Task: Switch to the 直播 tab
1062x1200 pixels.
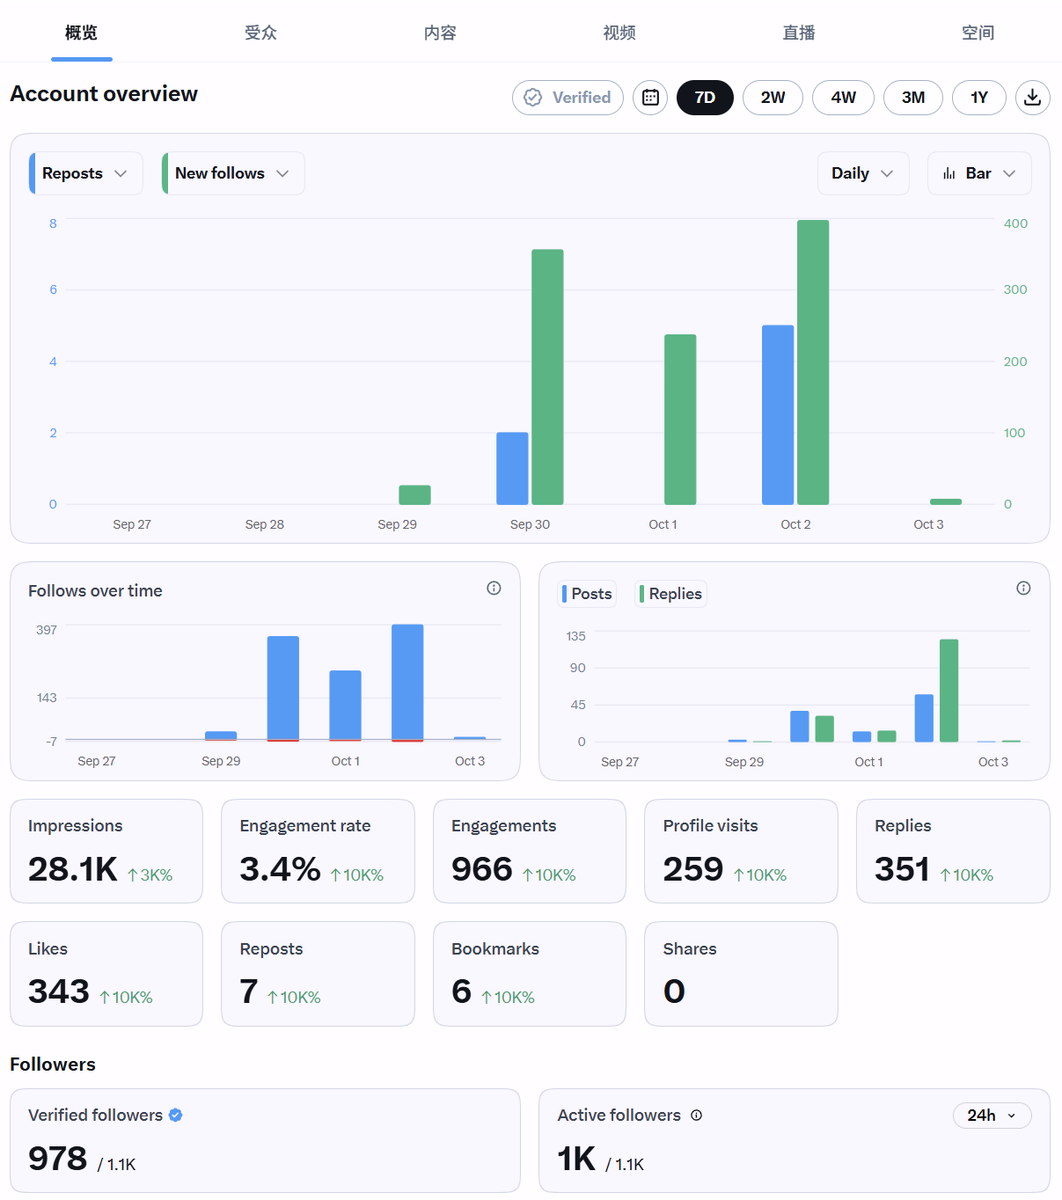Action: coord(799,32)
